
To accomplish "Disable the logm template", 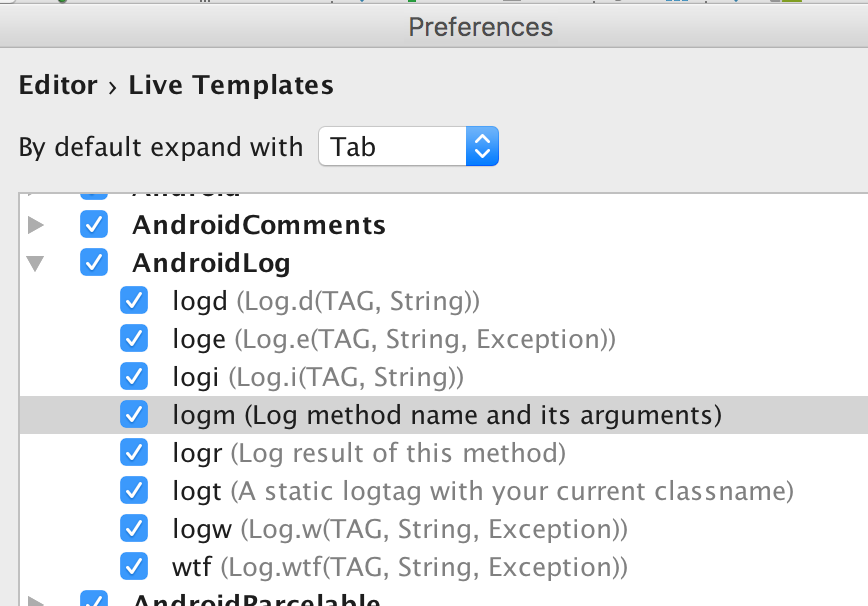I will coord(134,414).
